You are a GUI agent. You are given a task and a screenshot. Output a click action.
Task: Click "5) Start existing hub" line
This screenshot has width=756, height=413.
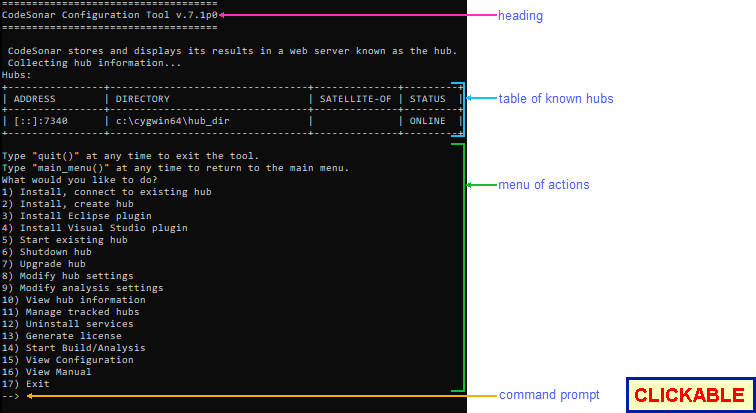click(x=65, y=240)
